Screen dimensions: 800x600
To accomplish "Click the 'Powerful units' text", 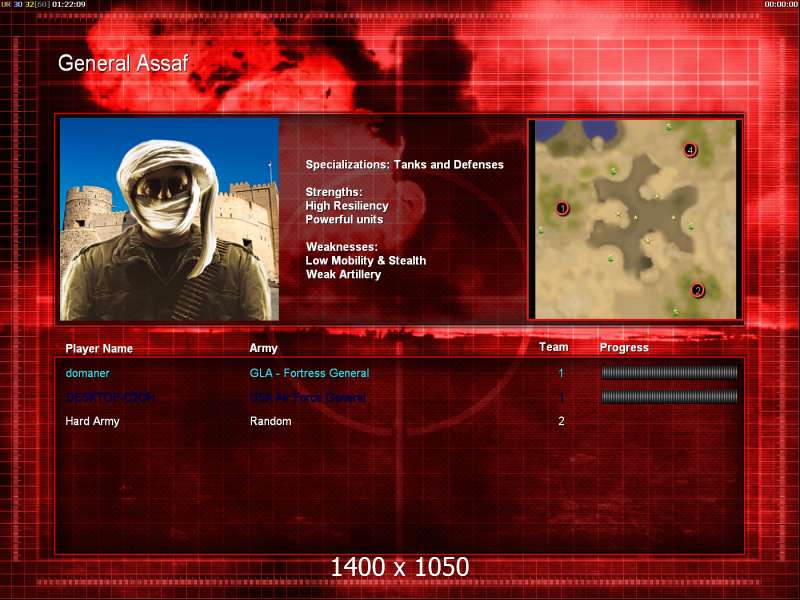I will [344, 219].
